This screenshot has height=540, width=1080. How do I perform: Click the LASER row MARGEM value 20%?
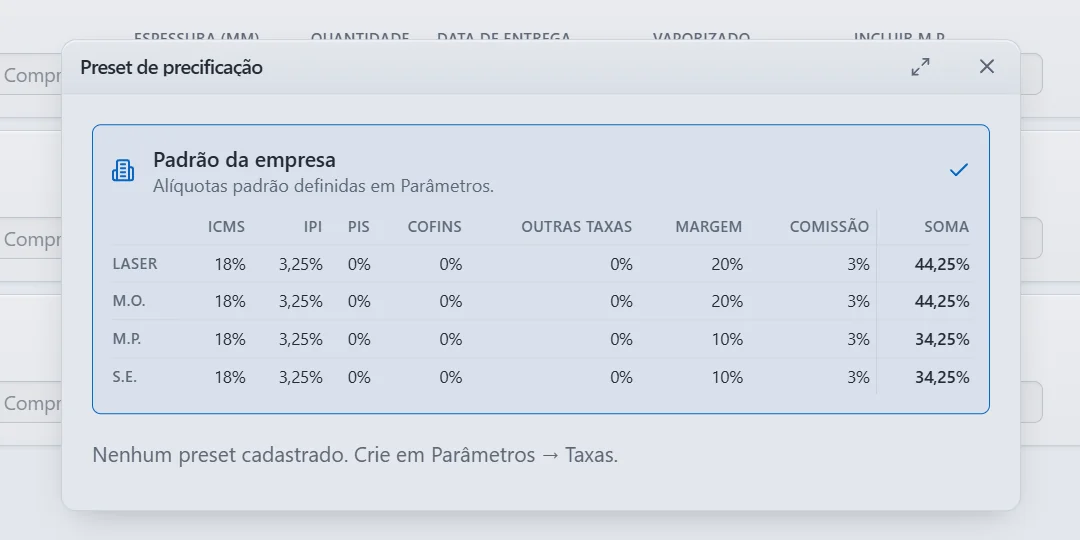[727, 264]
